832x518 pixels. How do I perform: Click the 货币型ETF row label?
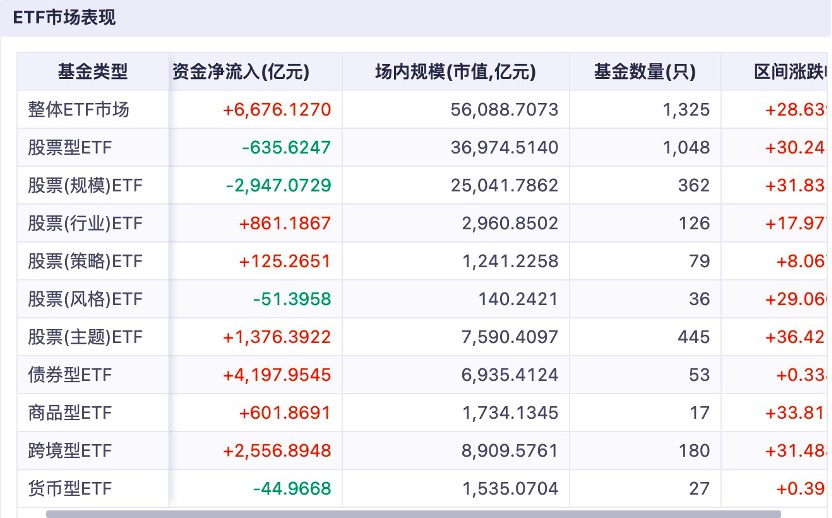pyautogui.click(x=70, y=489)
